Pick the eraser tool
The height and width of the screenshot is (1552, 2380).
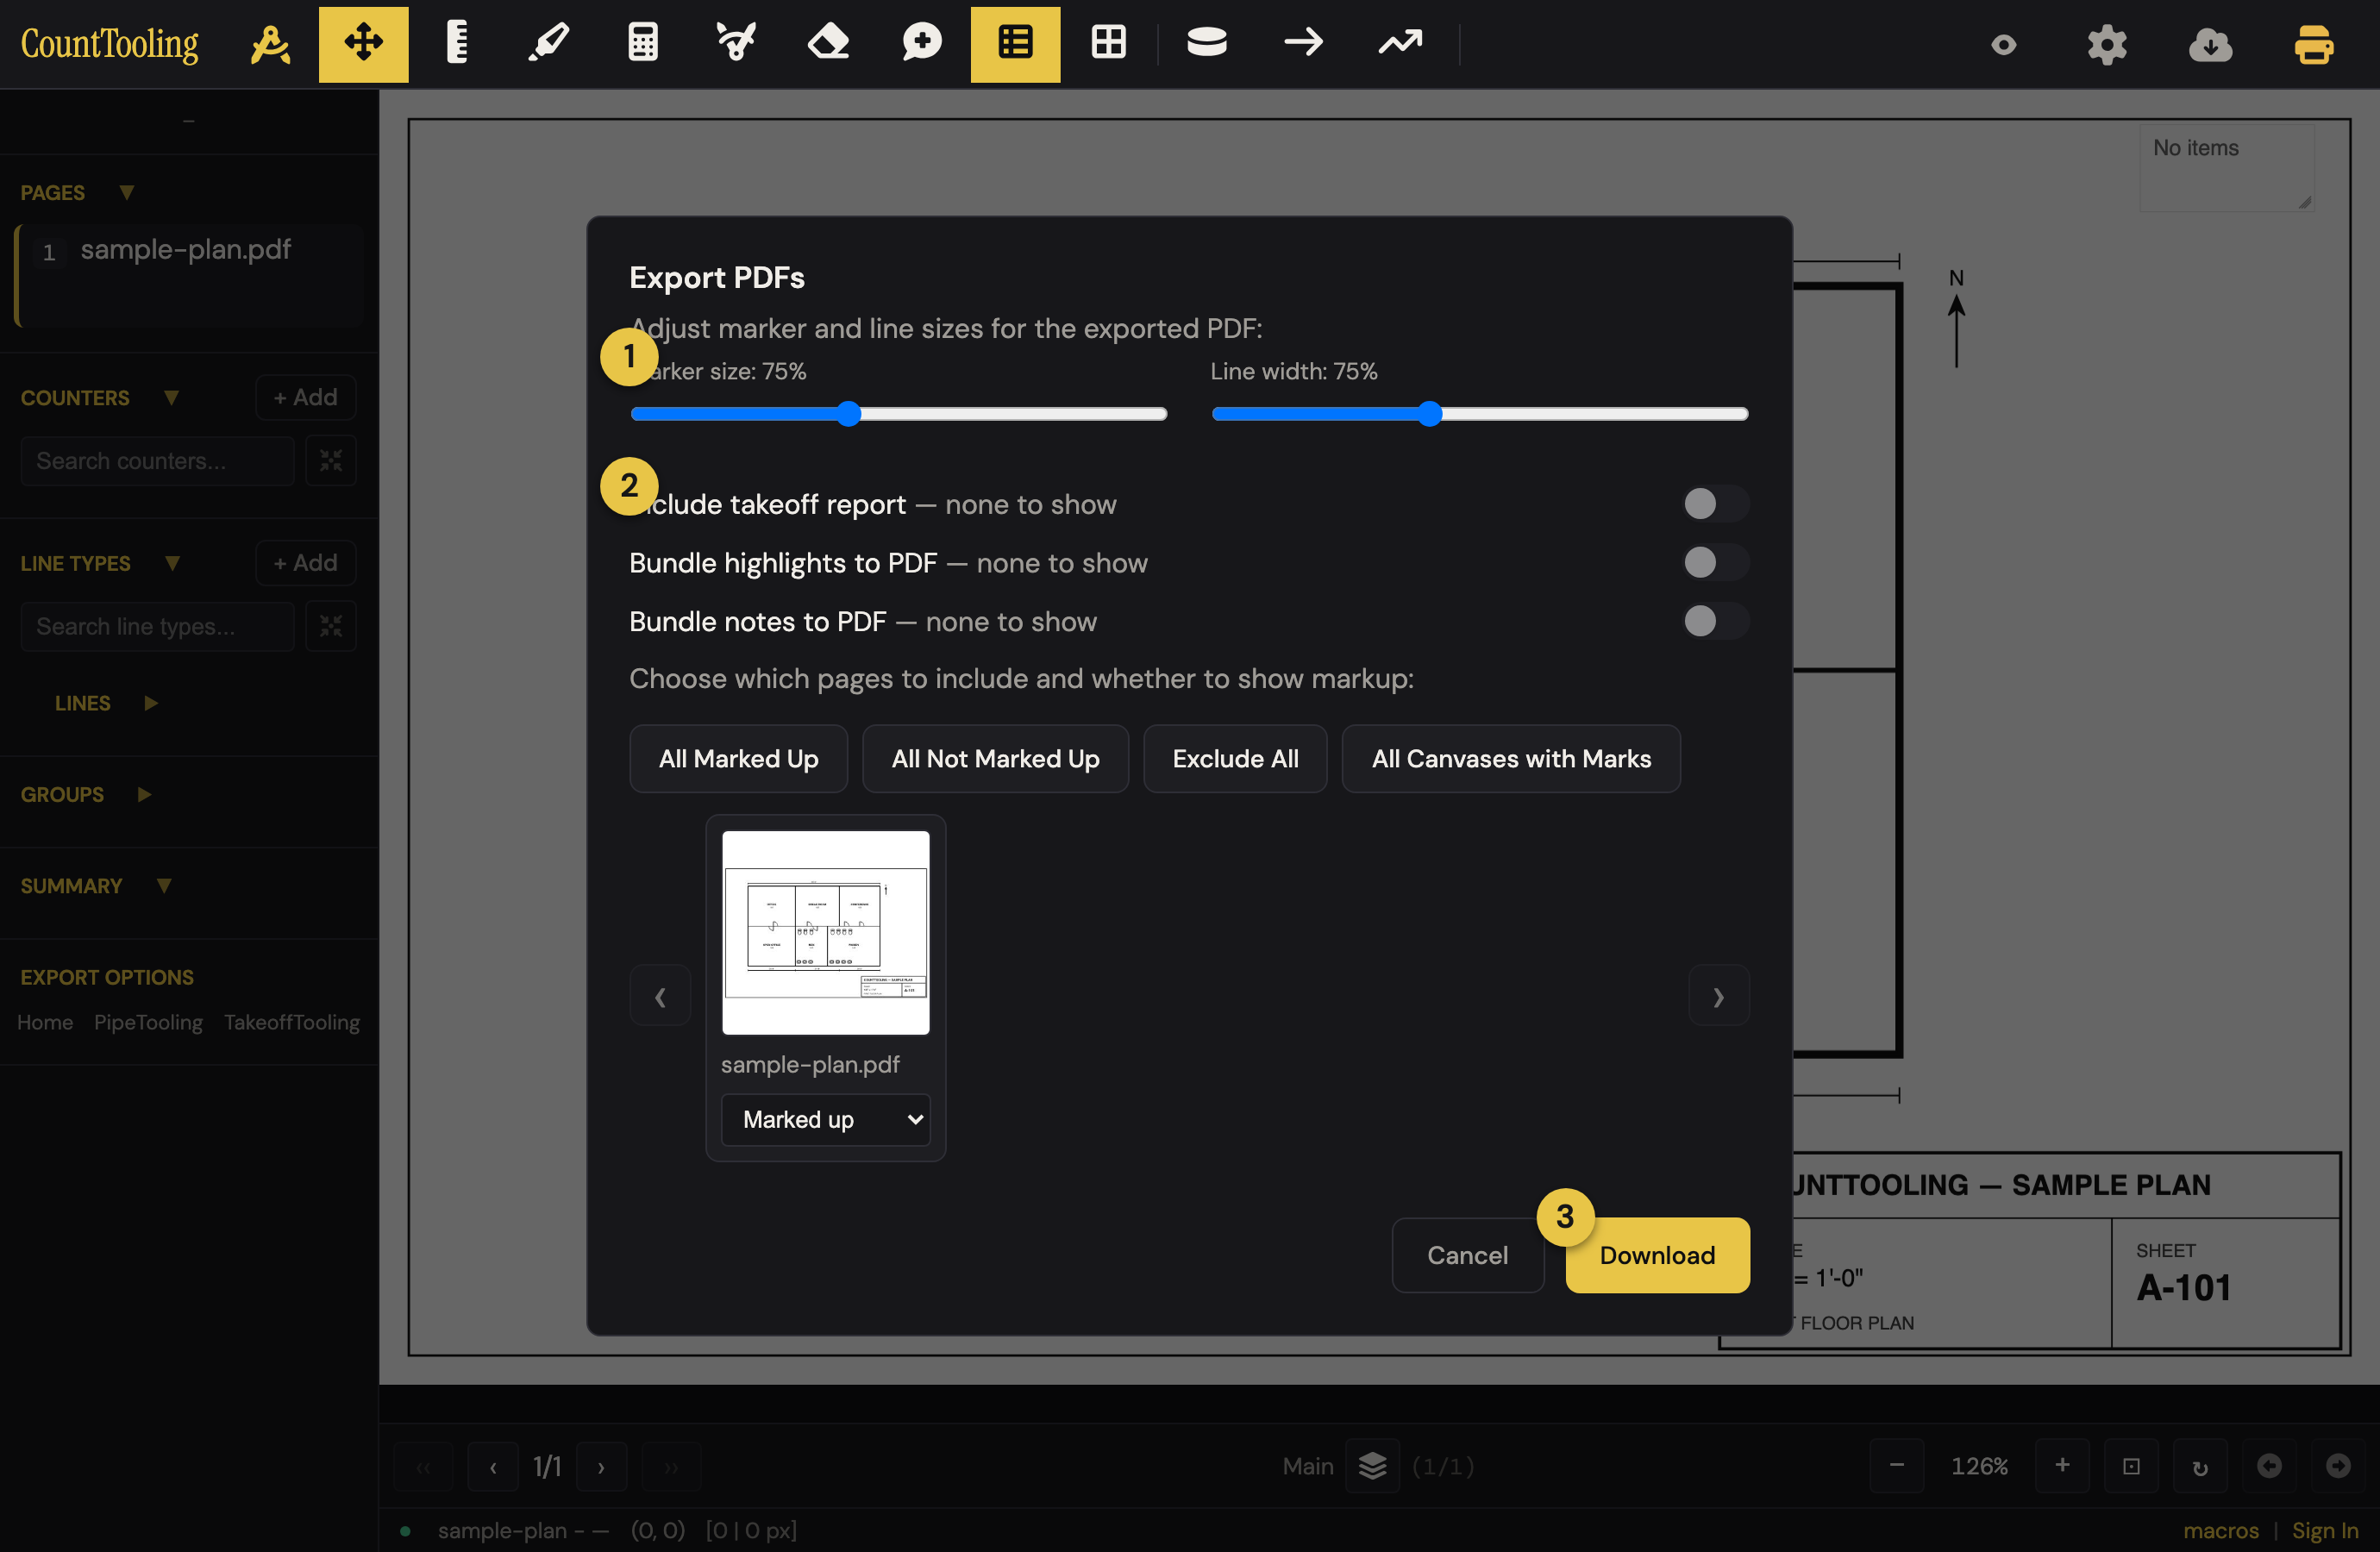pyautogui.click(x=828, y=44)
